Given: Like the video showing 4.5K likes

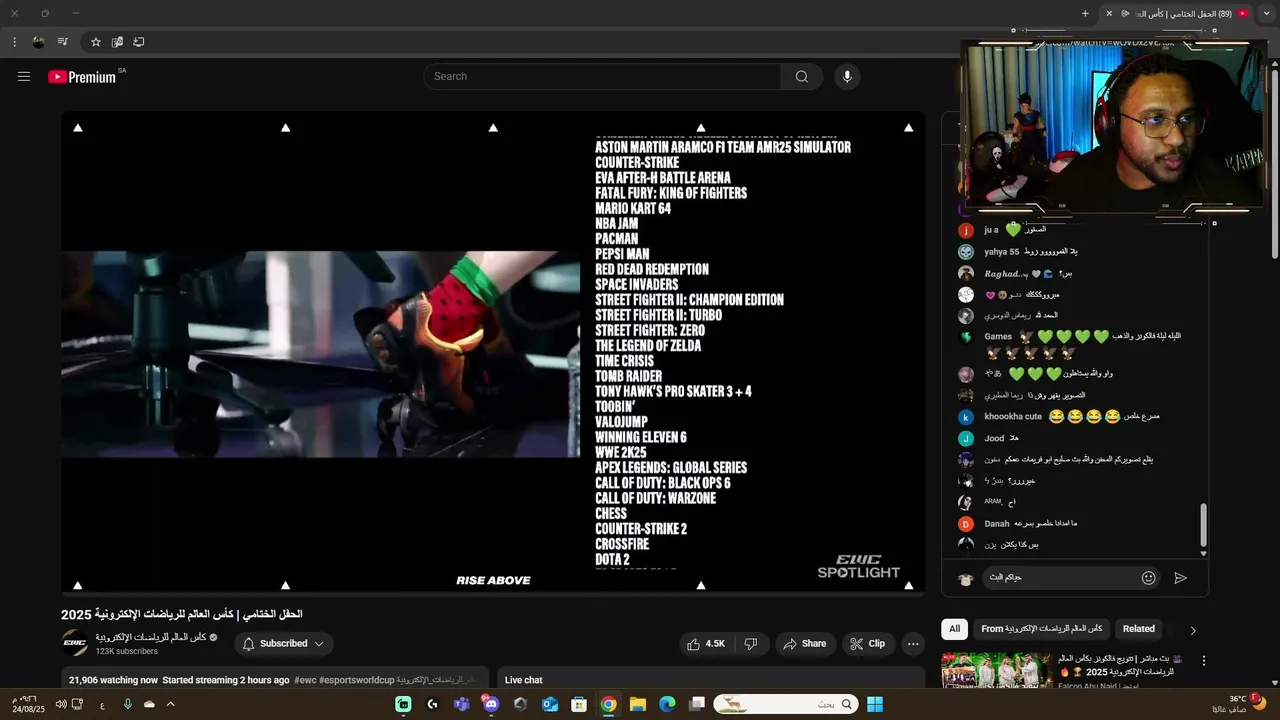Looking at the screenshot, I should (706, 644).
